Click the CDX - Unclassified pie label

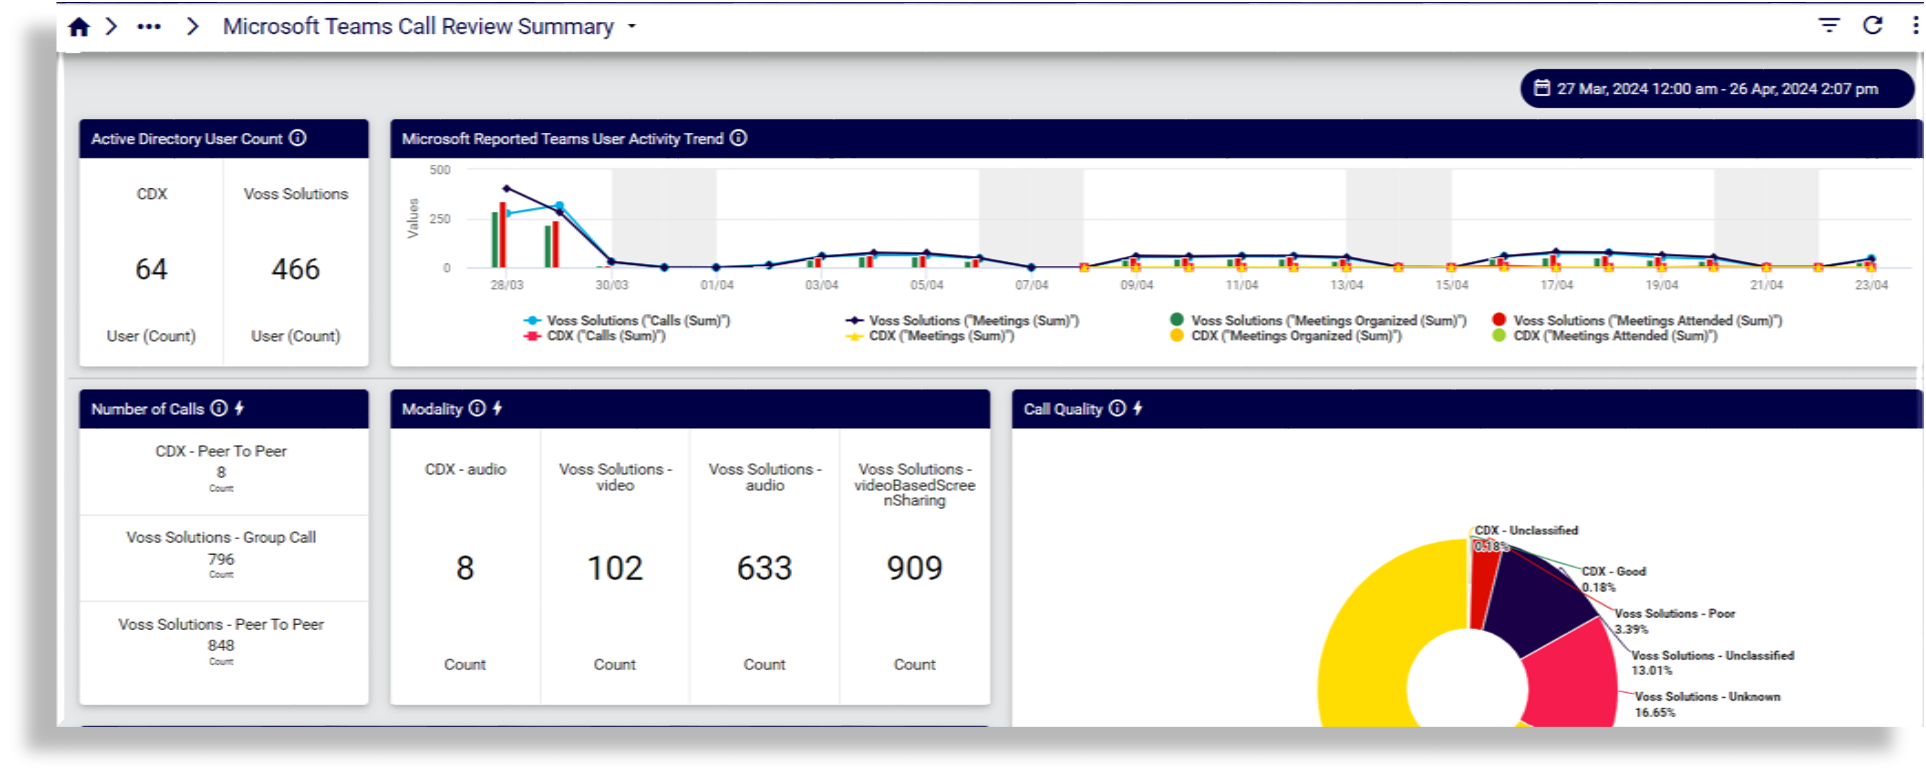[1526, 531]
